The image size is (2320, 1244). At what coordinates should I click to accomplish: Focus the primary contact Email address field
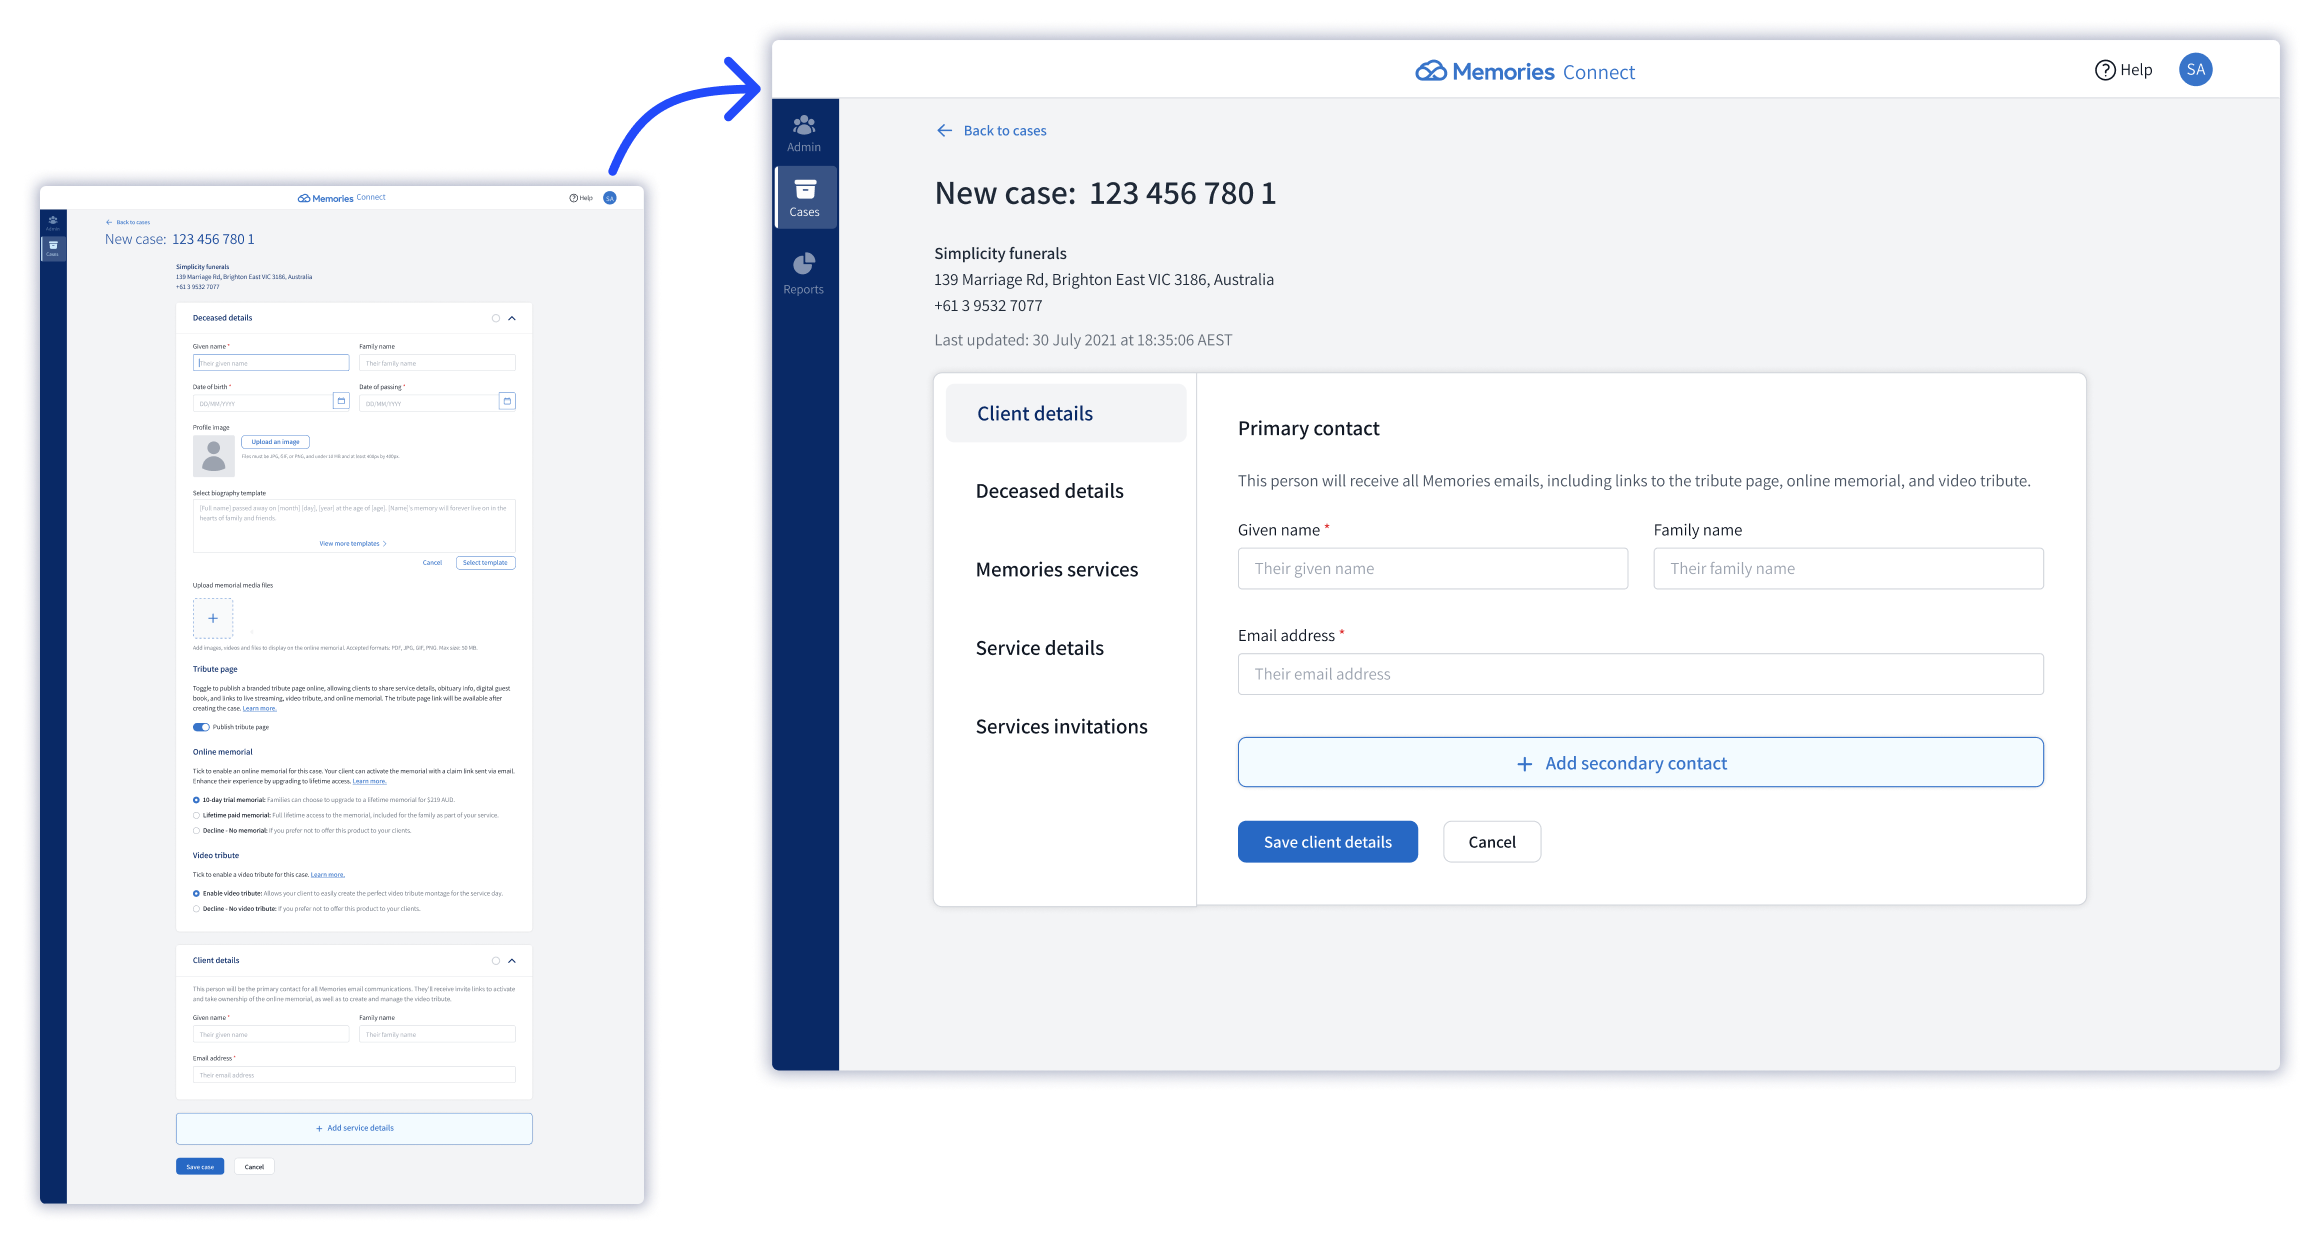click(1640, 674)
